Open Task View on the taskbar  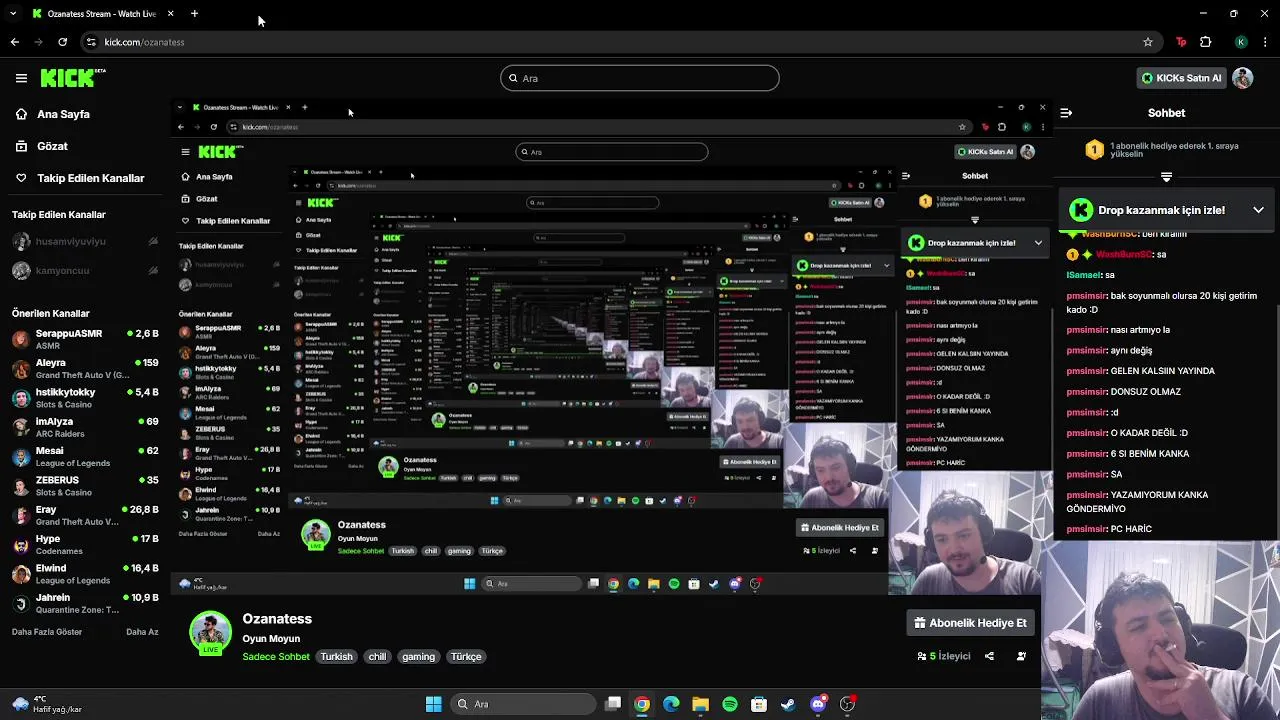pyautogui.click(x=613, y=704)
